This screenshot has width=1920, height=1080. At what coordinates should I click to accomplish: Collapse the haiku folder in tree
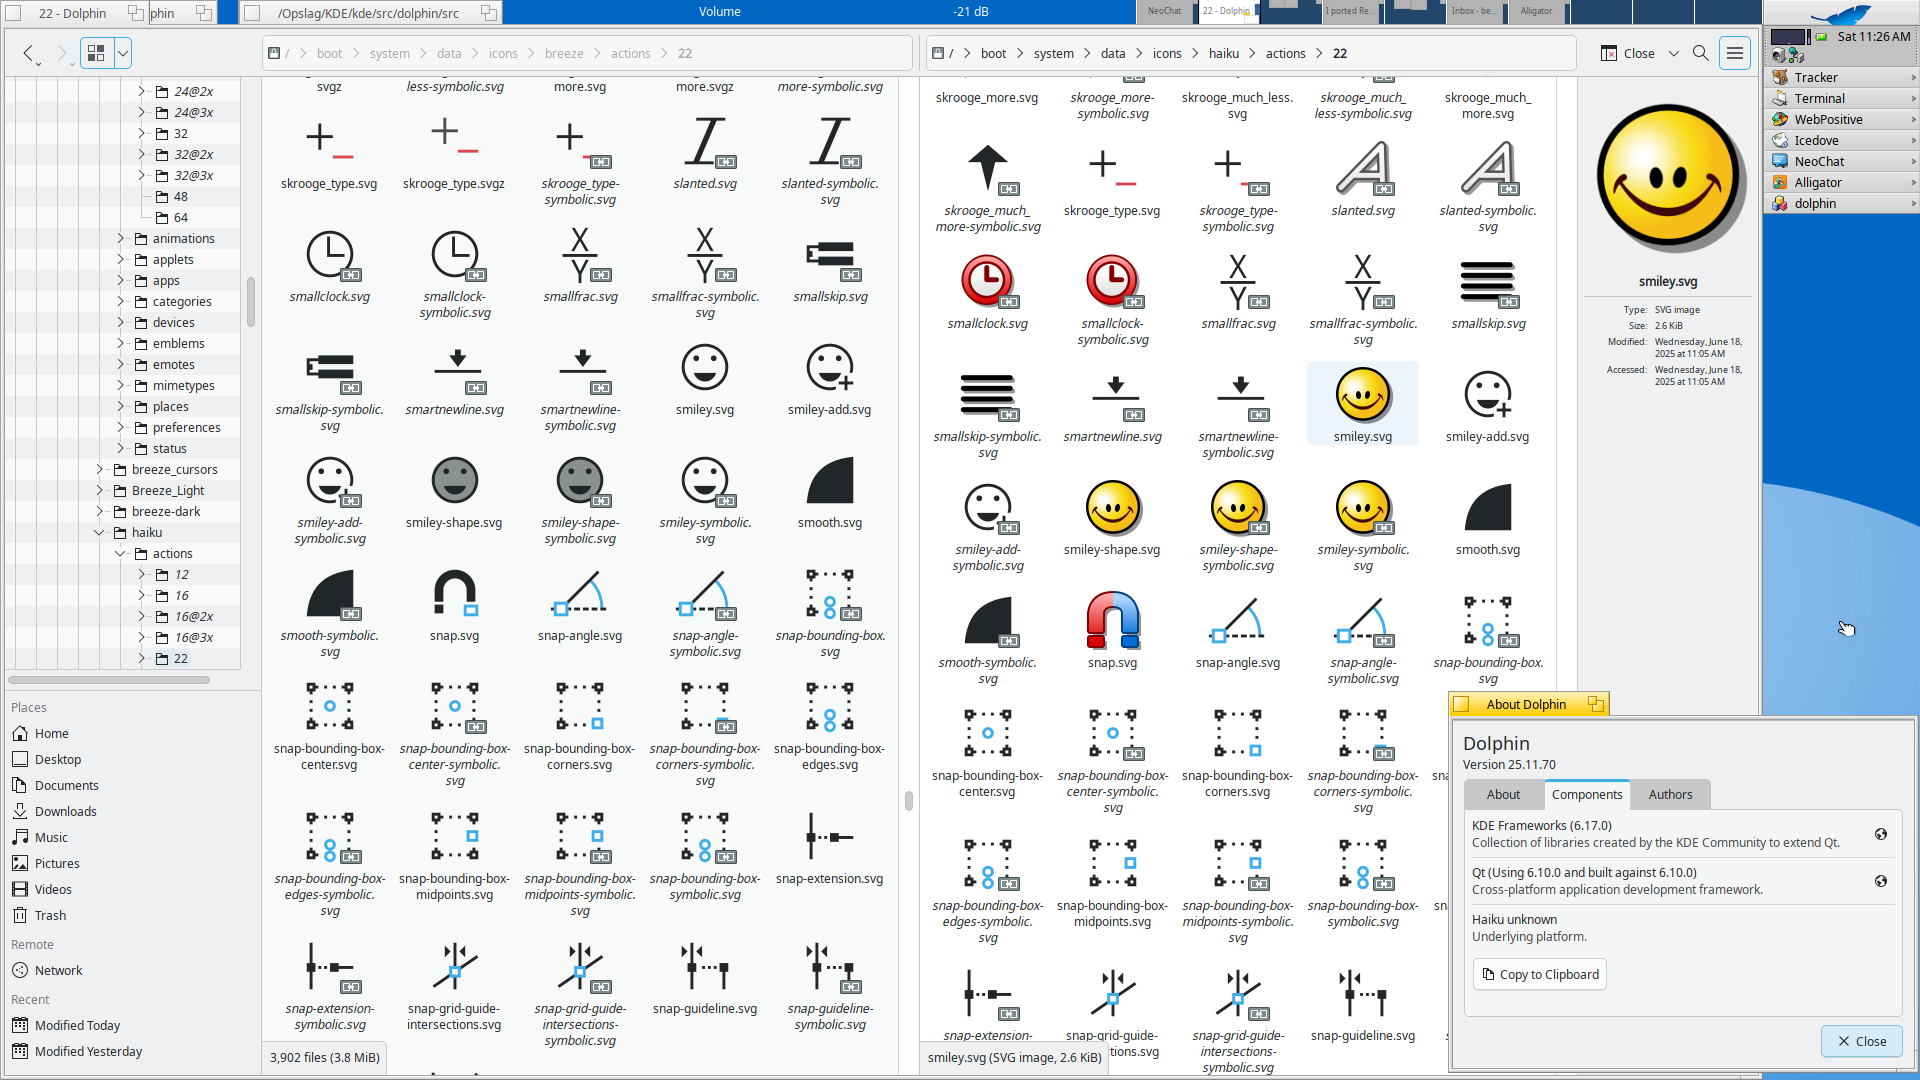click(x=99, y=532)
